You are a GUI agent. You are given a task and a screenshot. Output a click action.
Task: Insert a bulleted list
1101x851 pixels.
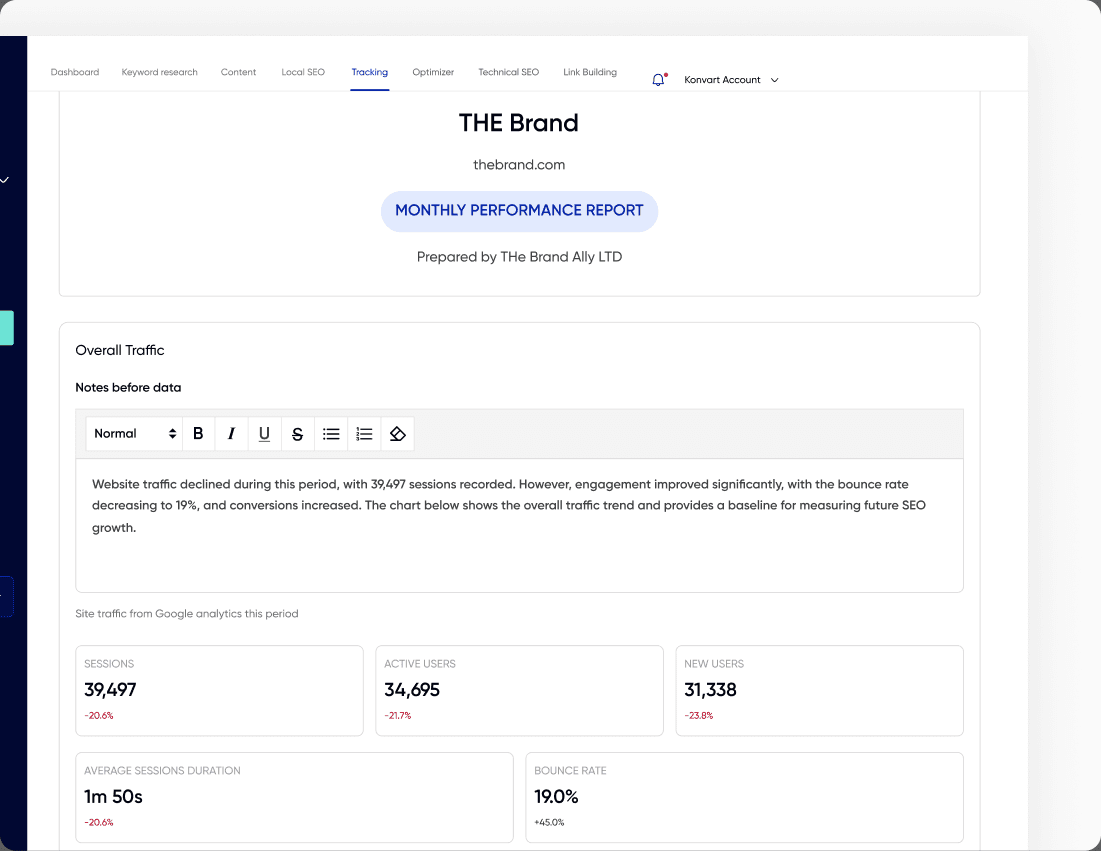[x=331, y=434]
